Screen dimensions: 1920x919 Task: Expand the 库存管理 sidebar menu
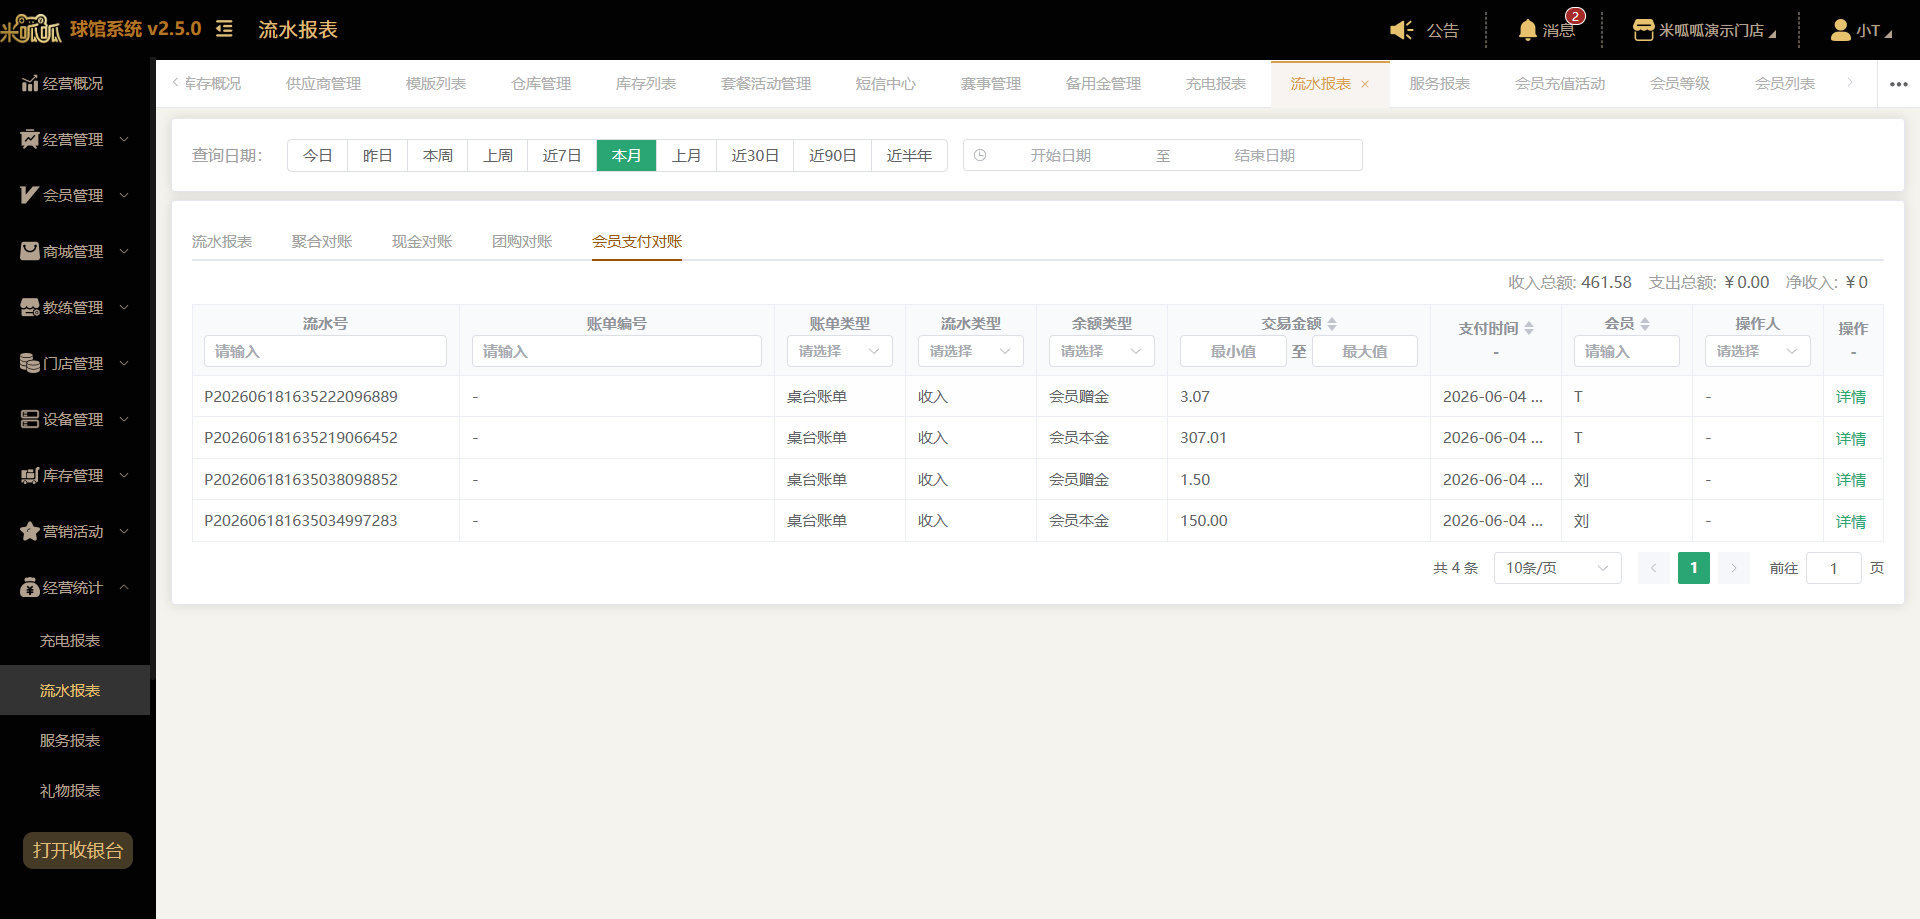point(75,475)
